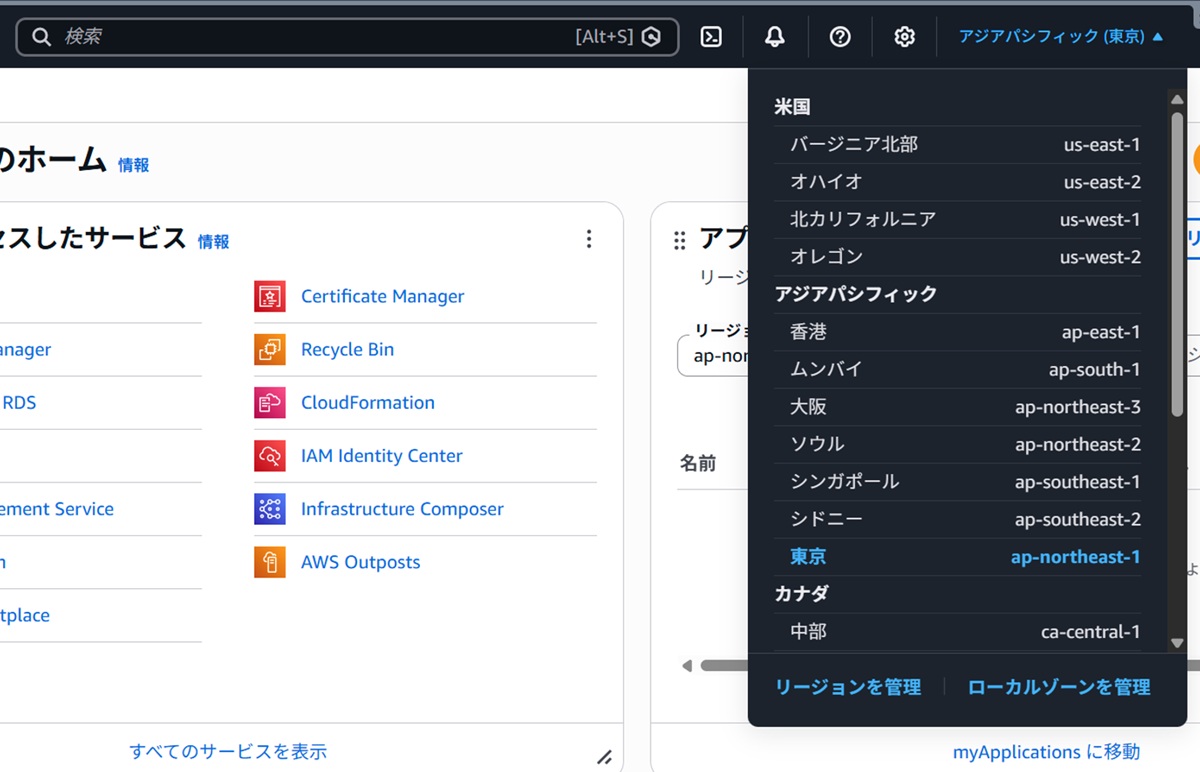Click the CloudFormation service icon
The width and height of the screenshot is (1200, 772).
270,403
